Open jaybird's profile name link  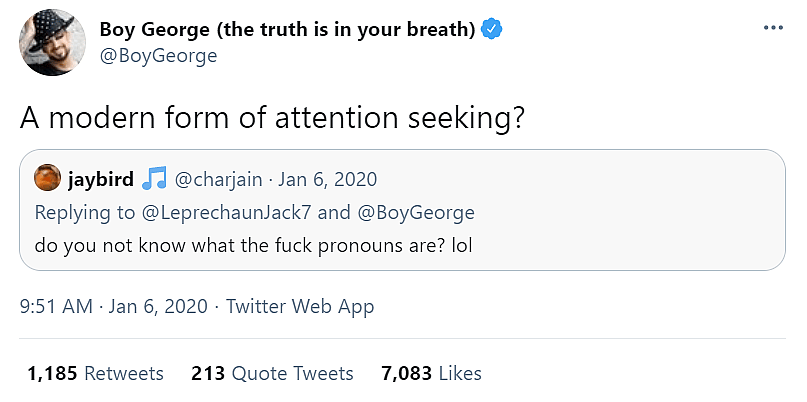tap(100, 180)
